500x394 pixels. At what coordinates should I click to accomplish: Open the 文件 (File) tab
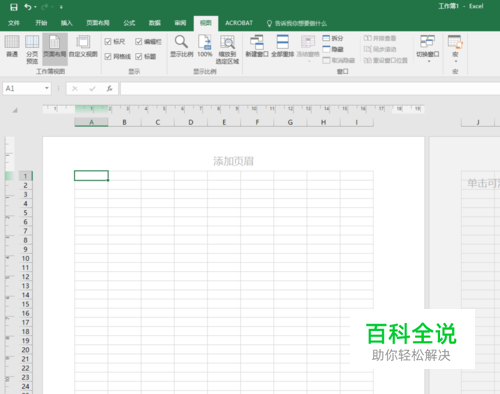[14, 23]
